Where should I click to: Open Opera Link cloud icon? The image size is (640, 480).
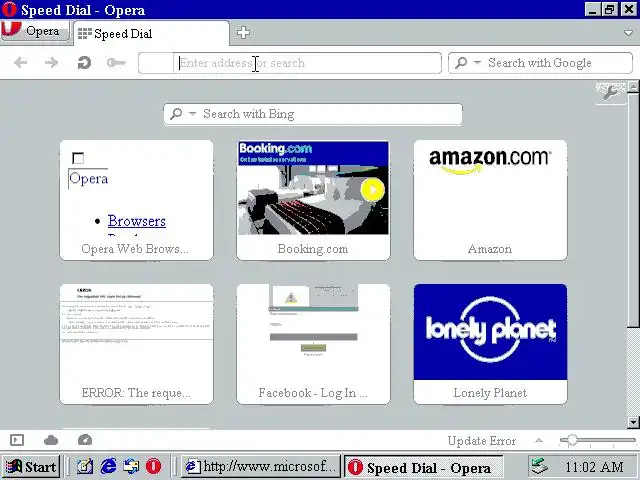click(x=51, y=440)
